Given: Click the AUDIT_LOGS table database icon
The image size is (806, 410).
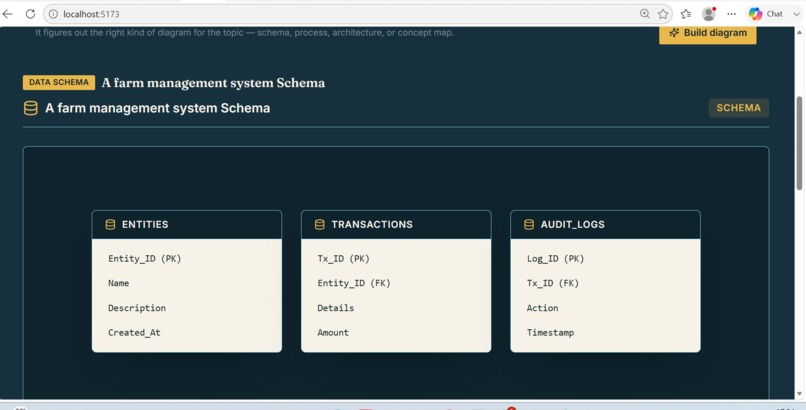Looking at the screenshot, I should (x=528, y=225).
